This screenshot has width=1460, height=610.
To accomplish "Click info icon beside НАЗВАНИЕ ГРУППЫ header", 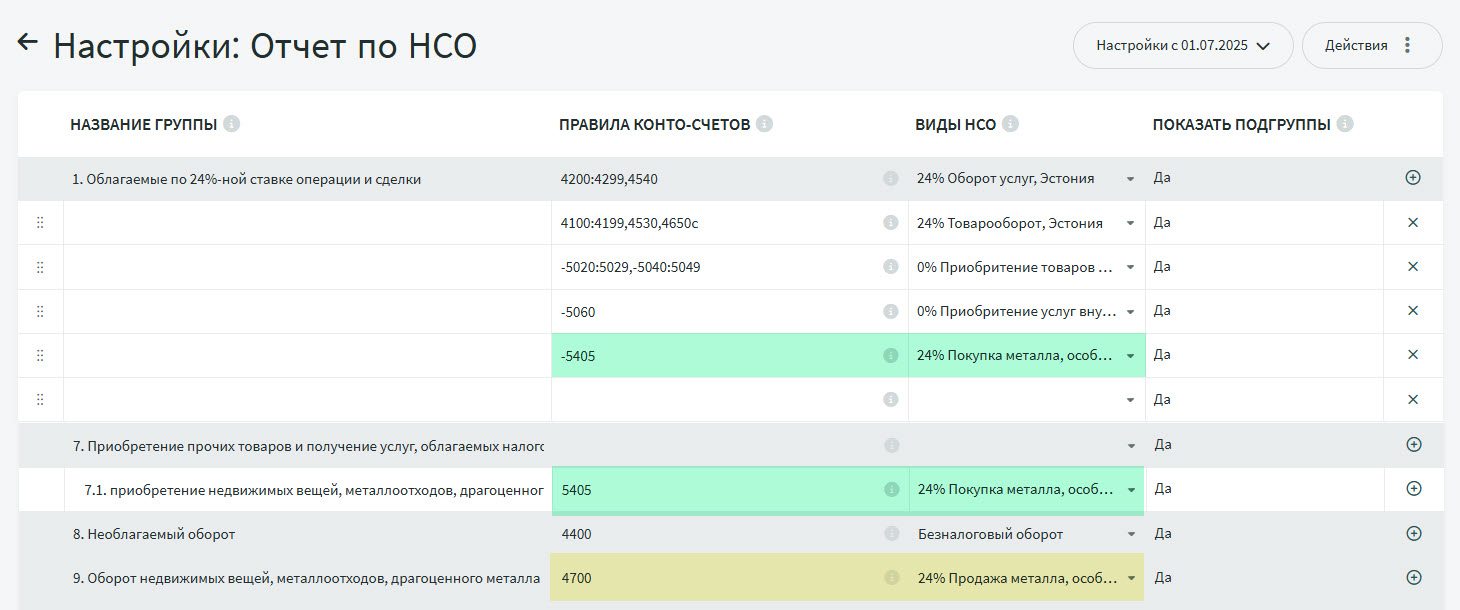I will click(x=232, y=124).
